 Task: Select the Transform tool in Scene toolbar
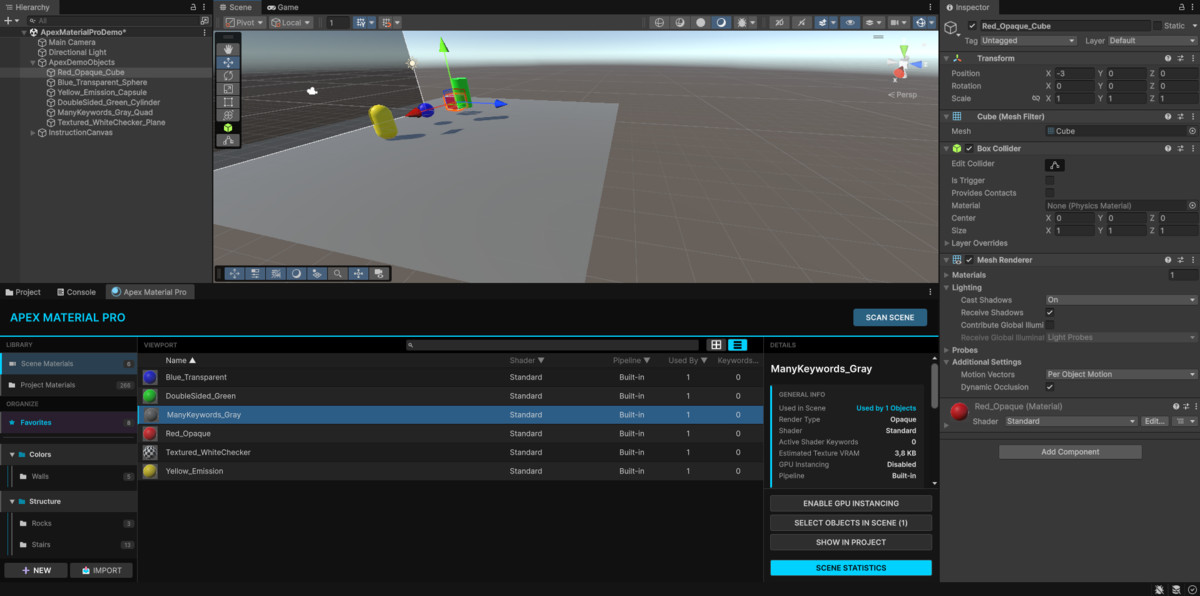click(228, 114)
